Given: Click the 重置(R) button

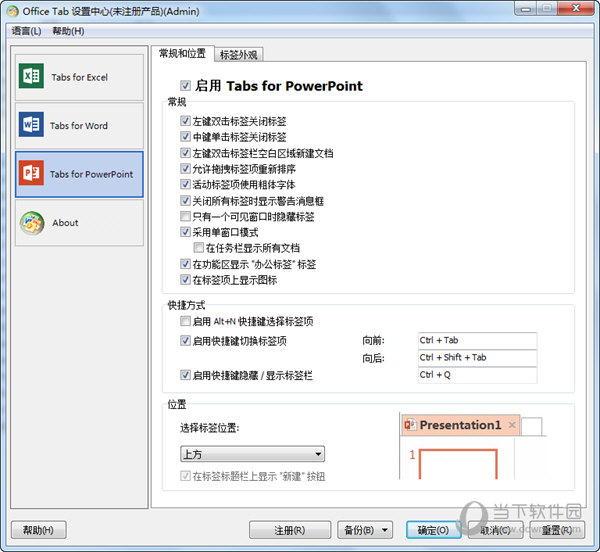Looking at the screenshot, I should pyautogui.click(x=557, y=530).
